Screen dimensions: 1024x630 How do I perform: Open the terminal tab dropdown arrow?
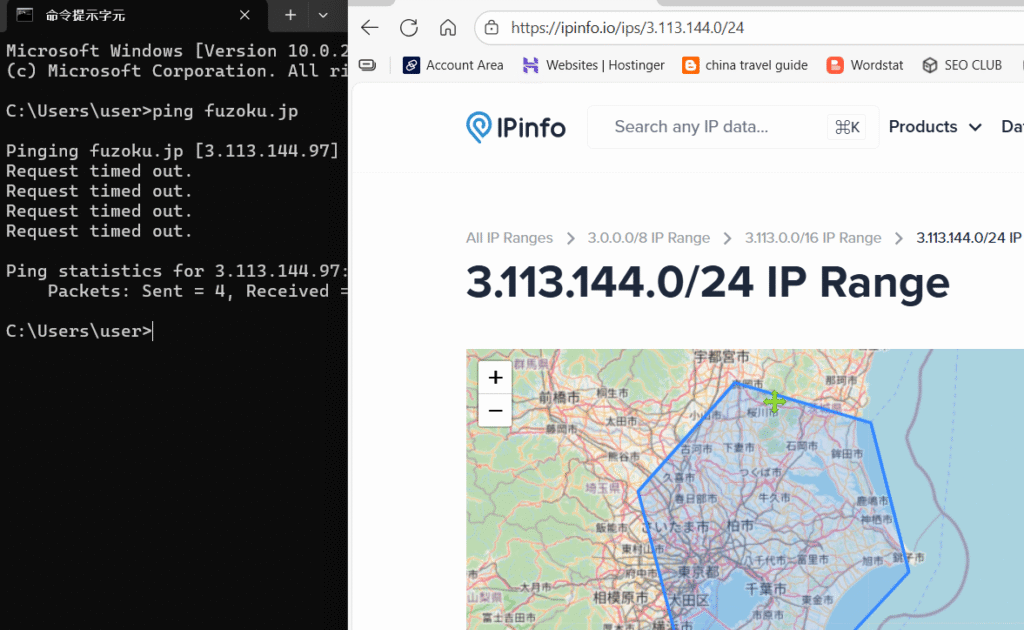(x=322, y=15)
